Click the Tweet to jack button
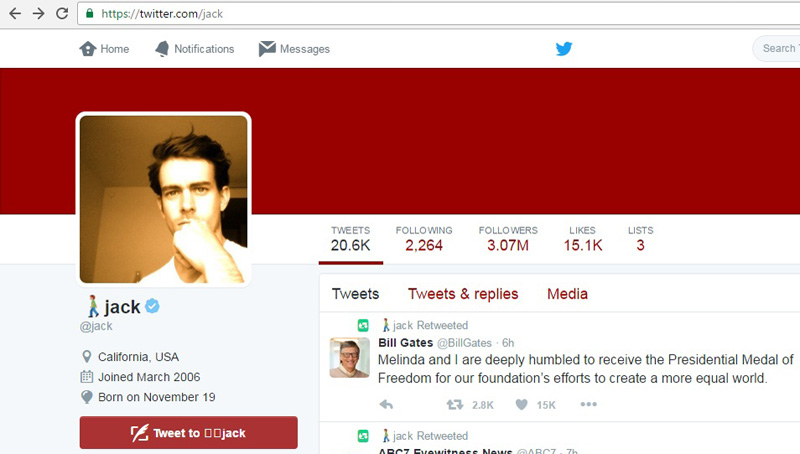This screenshot has width=800, height=454. click(x=188, y=433)
